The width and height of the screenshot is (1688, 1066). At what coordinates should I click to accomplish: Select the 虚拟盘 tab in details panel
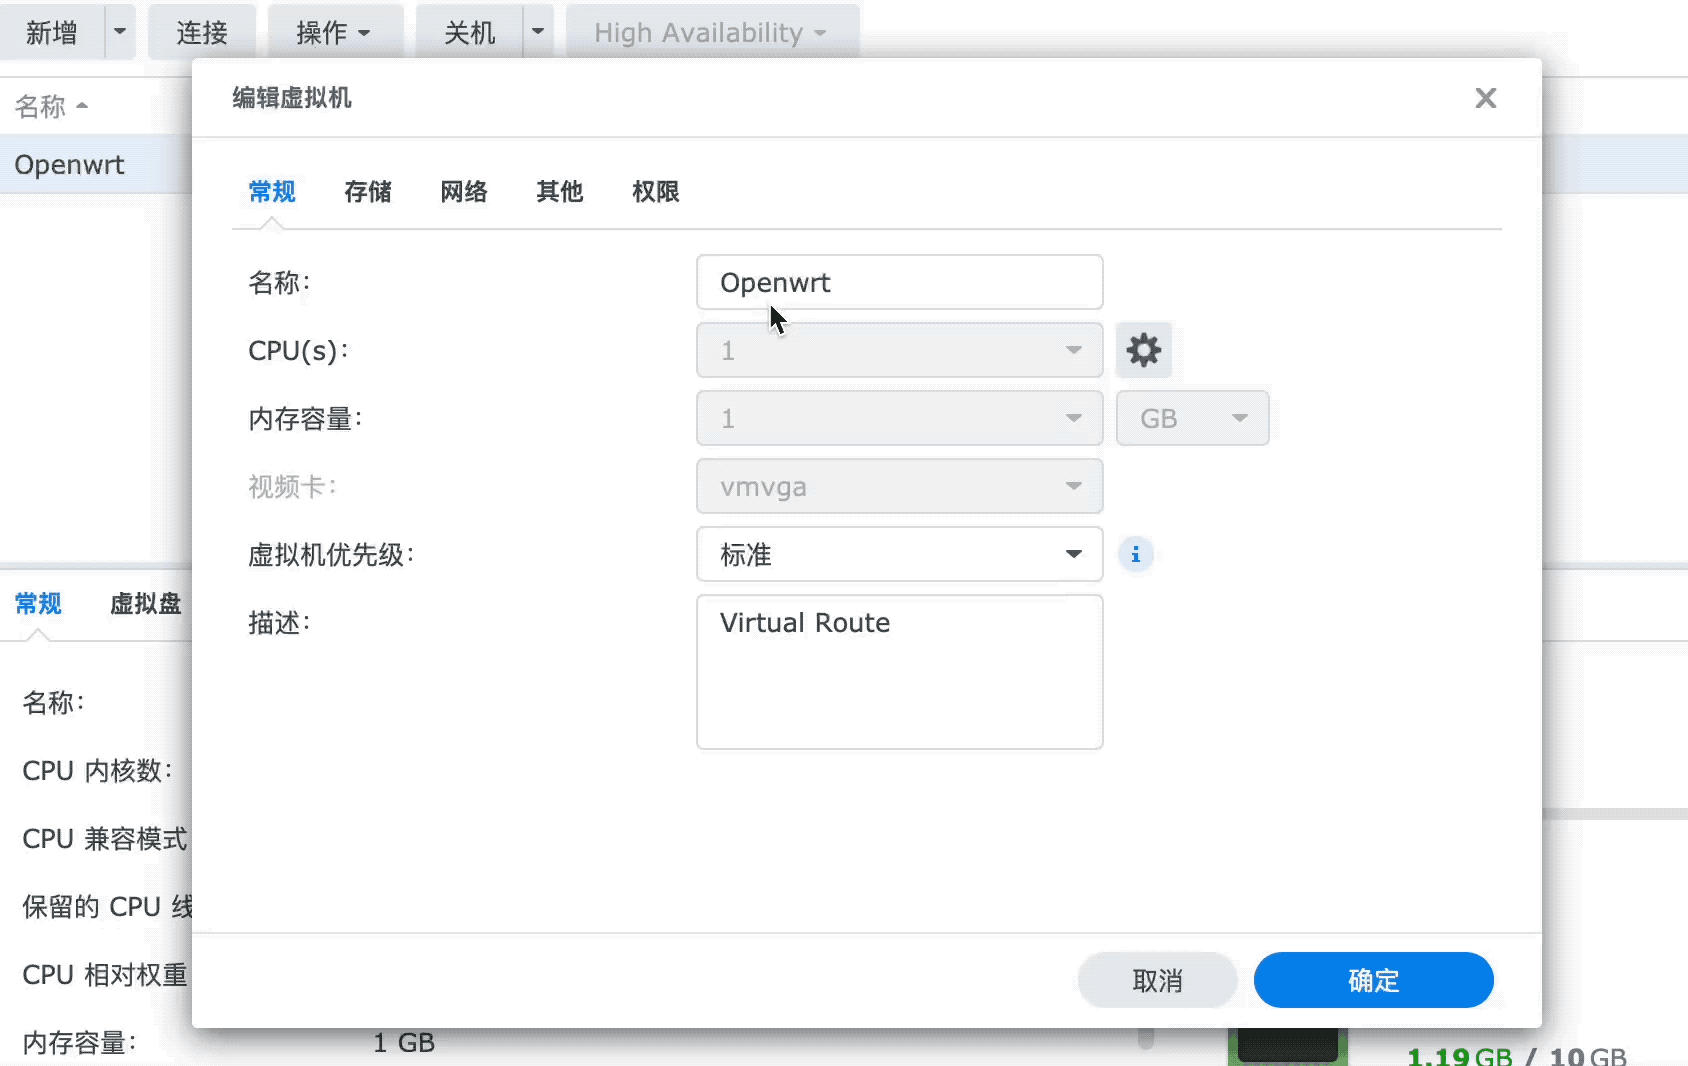145,604
